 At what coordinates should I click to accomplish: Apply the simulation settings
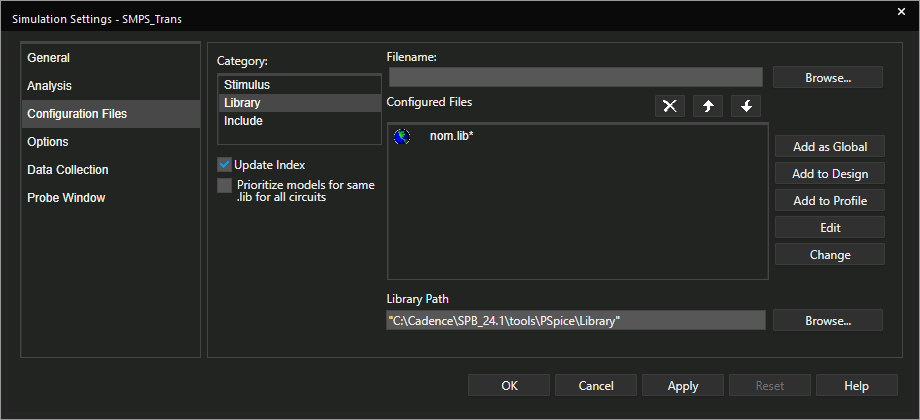[682, 385]
